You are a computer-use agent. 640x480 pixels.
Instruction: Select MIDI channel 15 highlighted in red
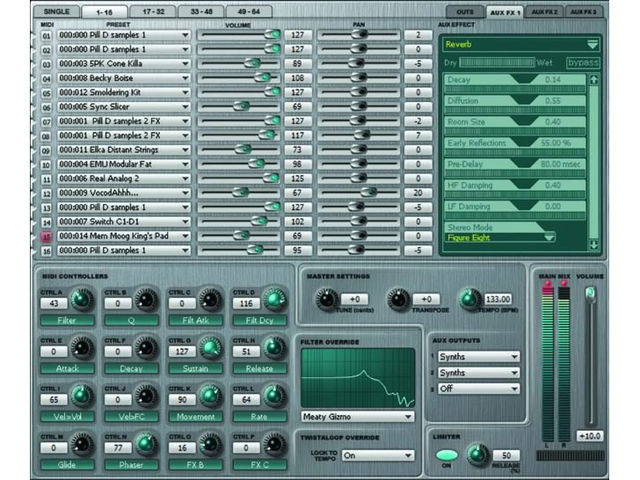[x=46, y=237]
